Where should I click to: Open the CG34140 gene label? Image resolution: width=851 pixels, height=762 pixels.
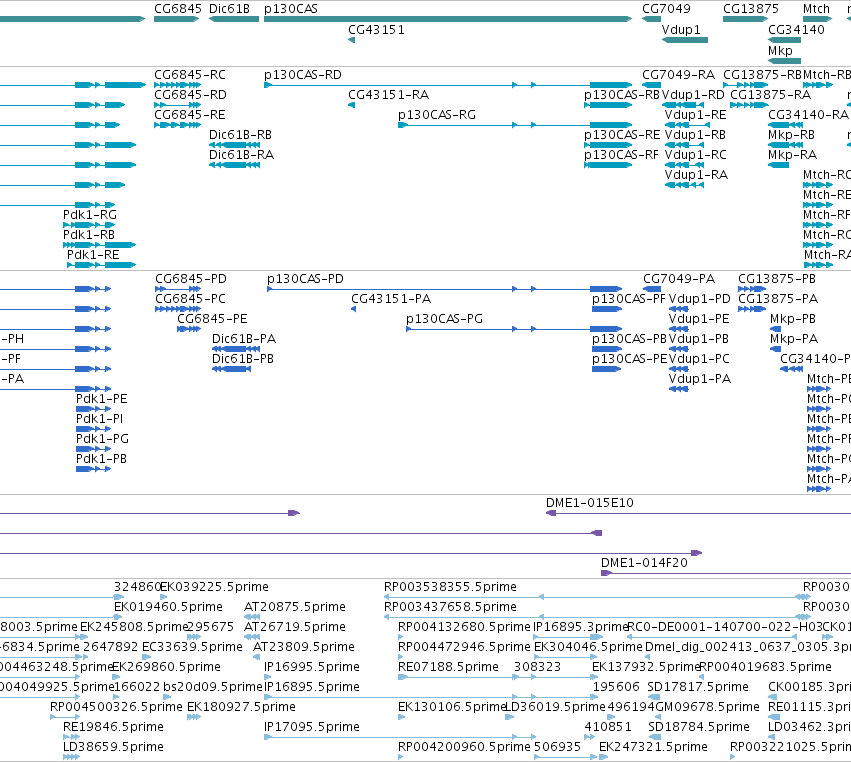(796, 29)
